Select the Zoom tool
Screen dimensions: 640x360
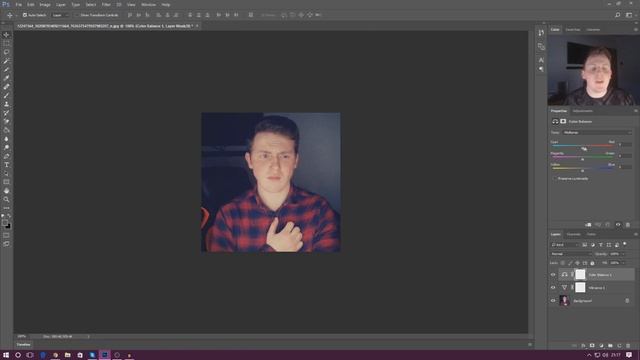[x=7, y=200]
